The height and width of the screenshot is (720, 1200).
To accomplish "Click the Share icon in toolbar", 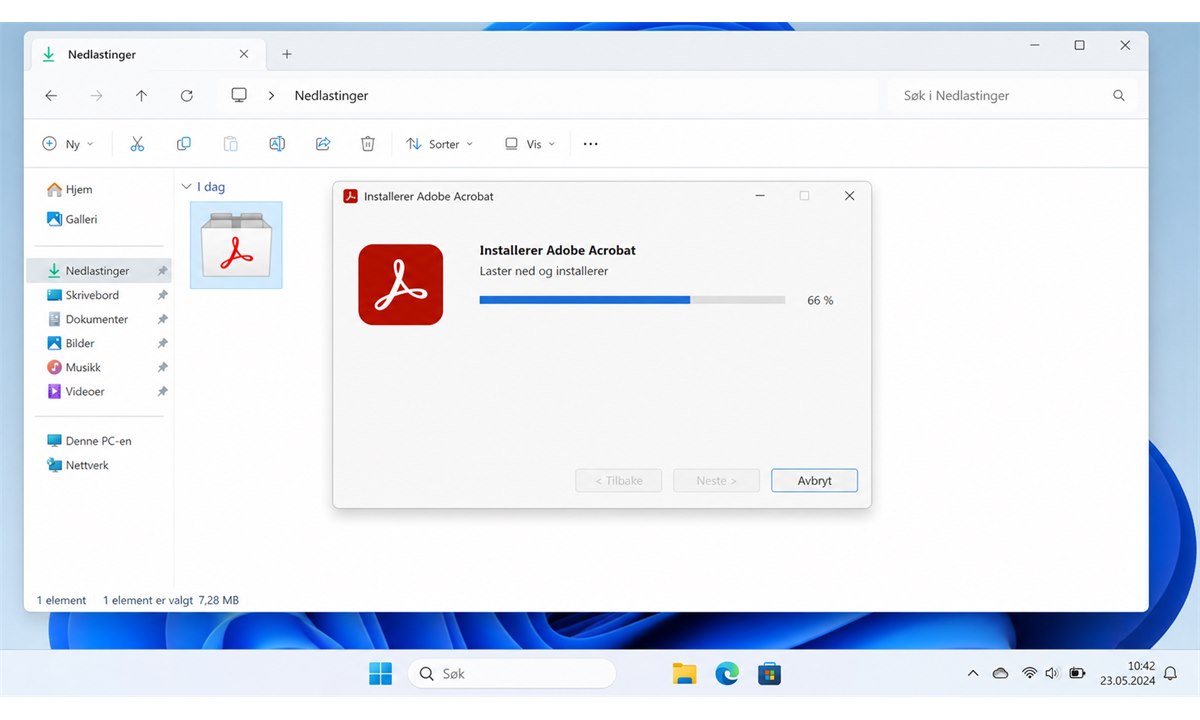I will coord(323,144).
